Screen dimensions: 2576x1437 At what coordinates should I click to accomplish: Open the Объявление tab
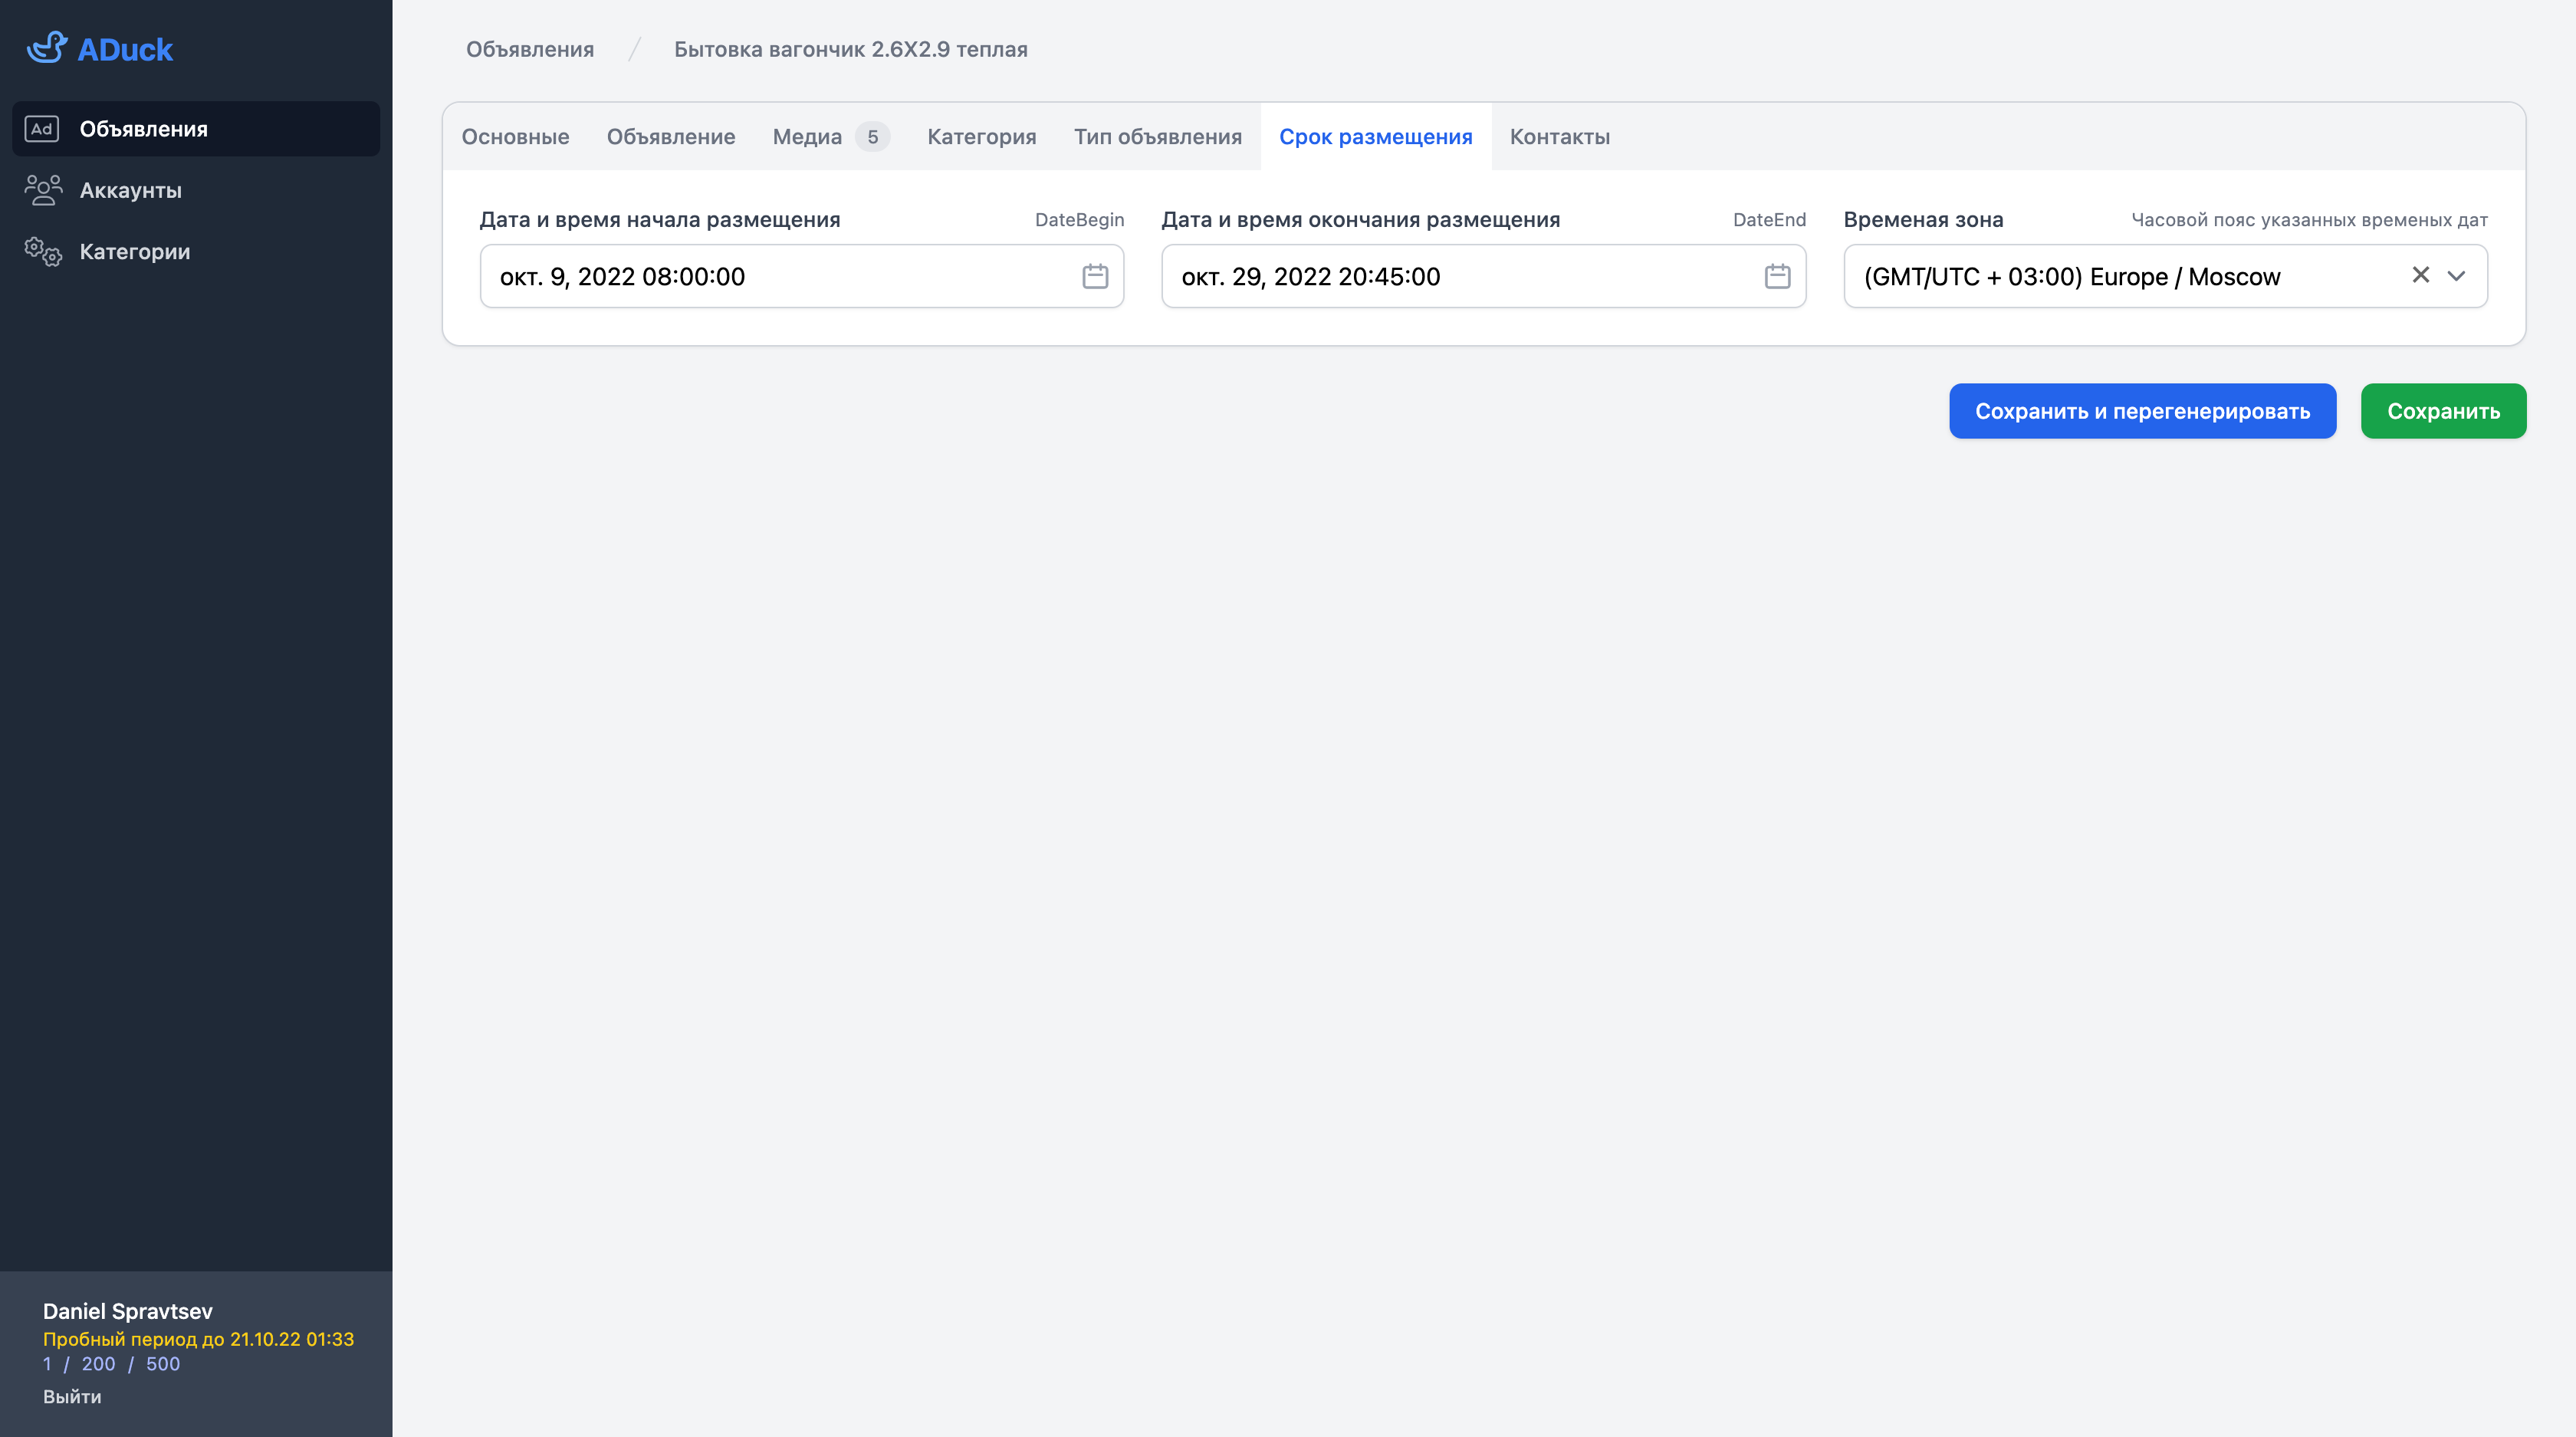click(x=670, y=137)
